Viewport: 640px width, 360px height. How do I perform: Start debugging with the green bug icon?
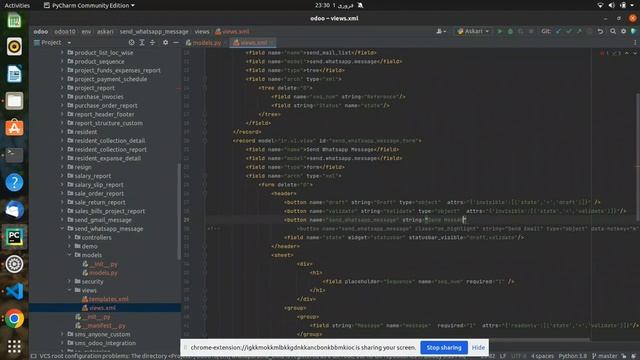[x=510, y=31]
